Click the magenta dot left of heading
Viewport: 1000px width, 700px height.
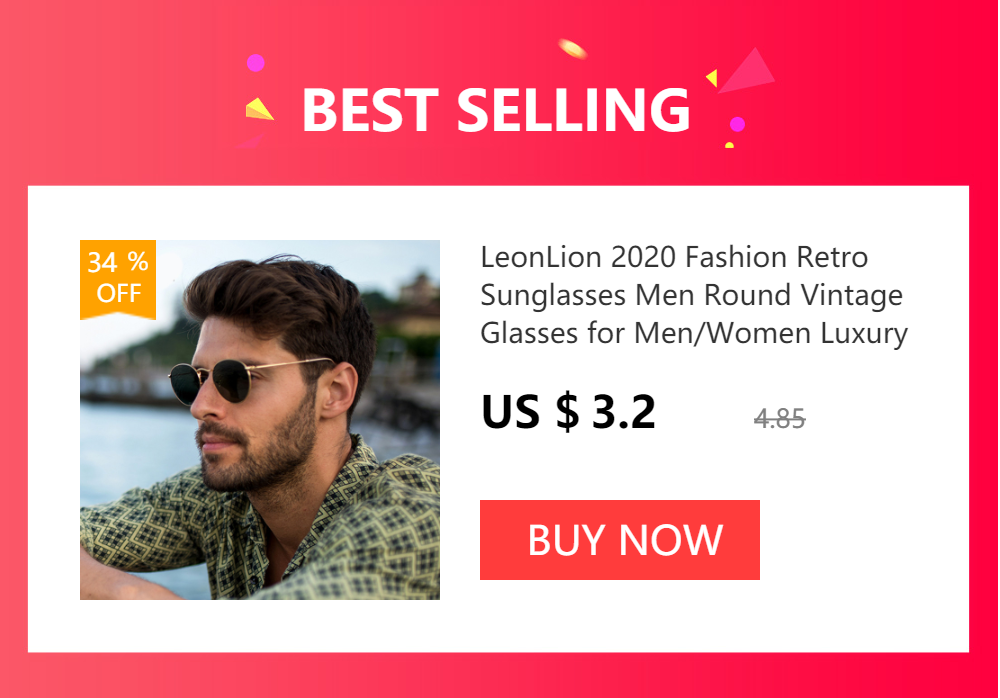[x=256, y=63]
